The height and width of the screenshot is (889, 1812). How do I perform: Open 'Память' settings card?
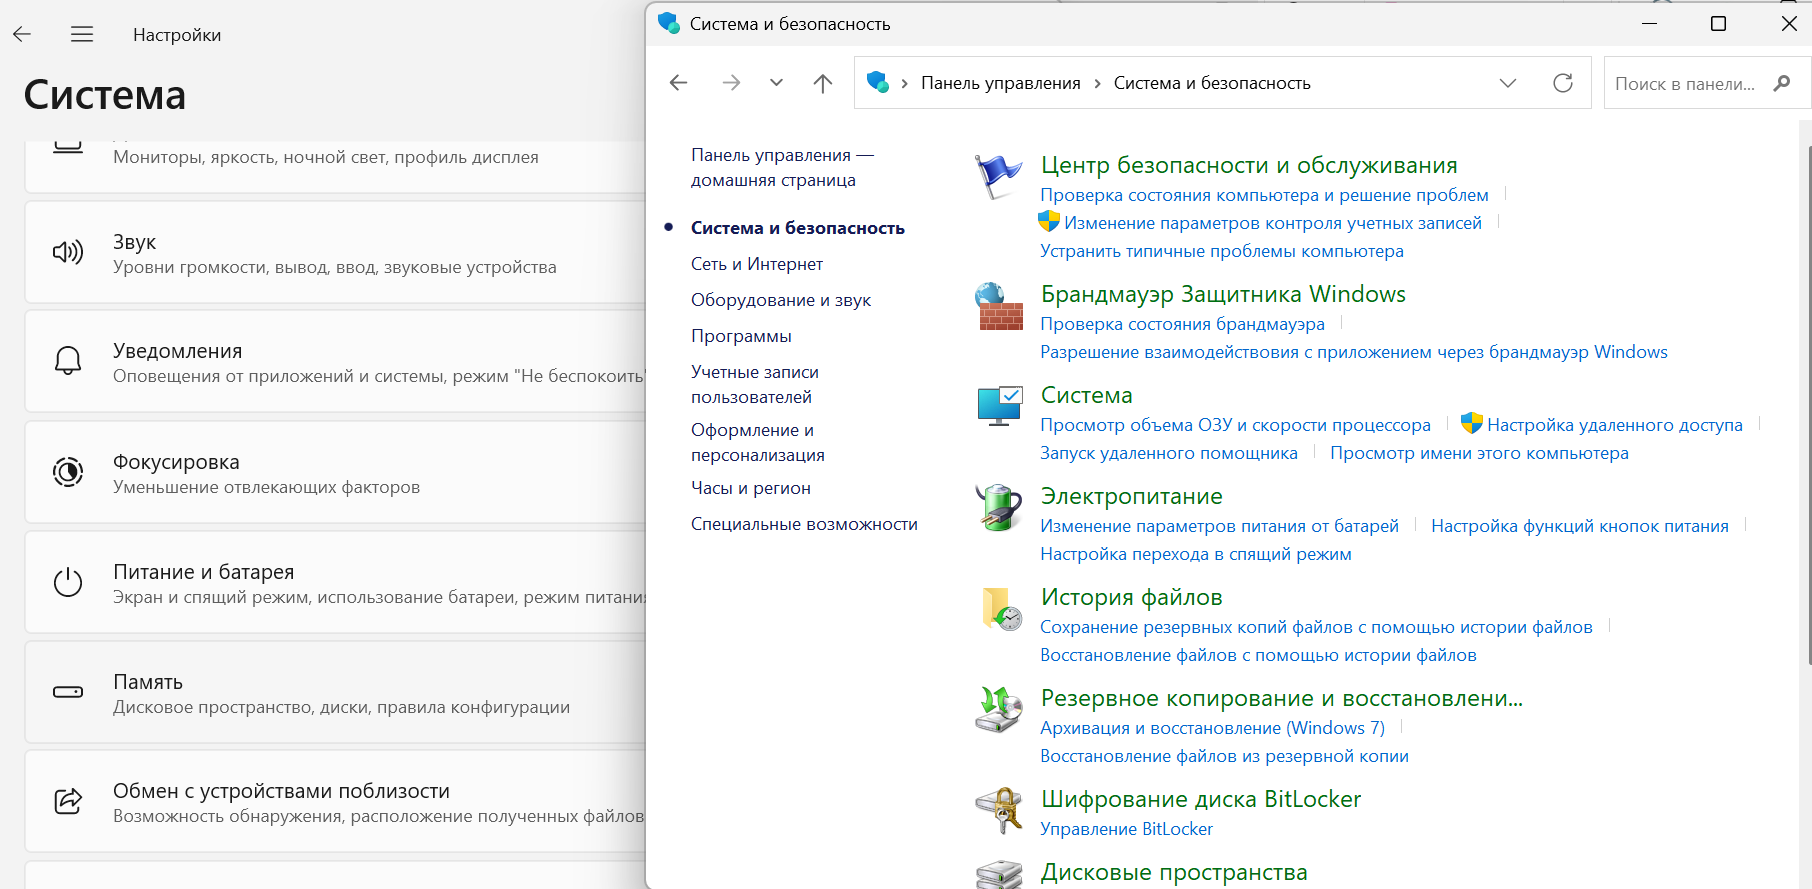pyautogui.click(x=335, y=692)
